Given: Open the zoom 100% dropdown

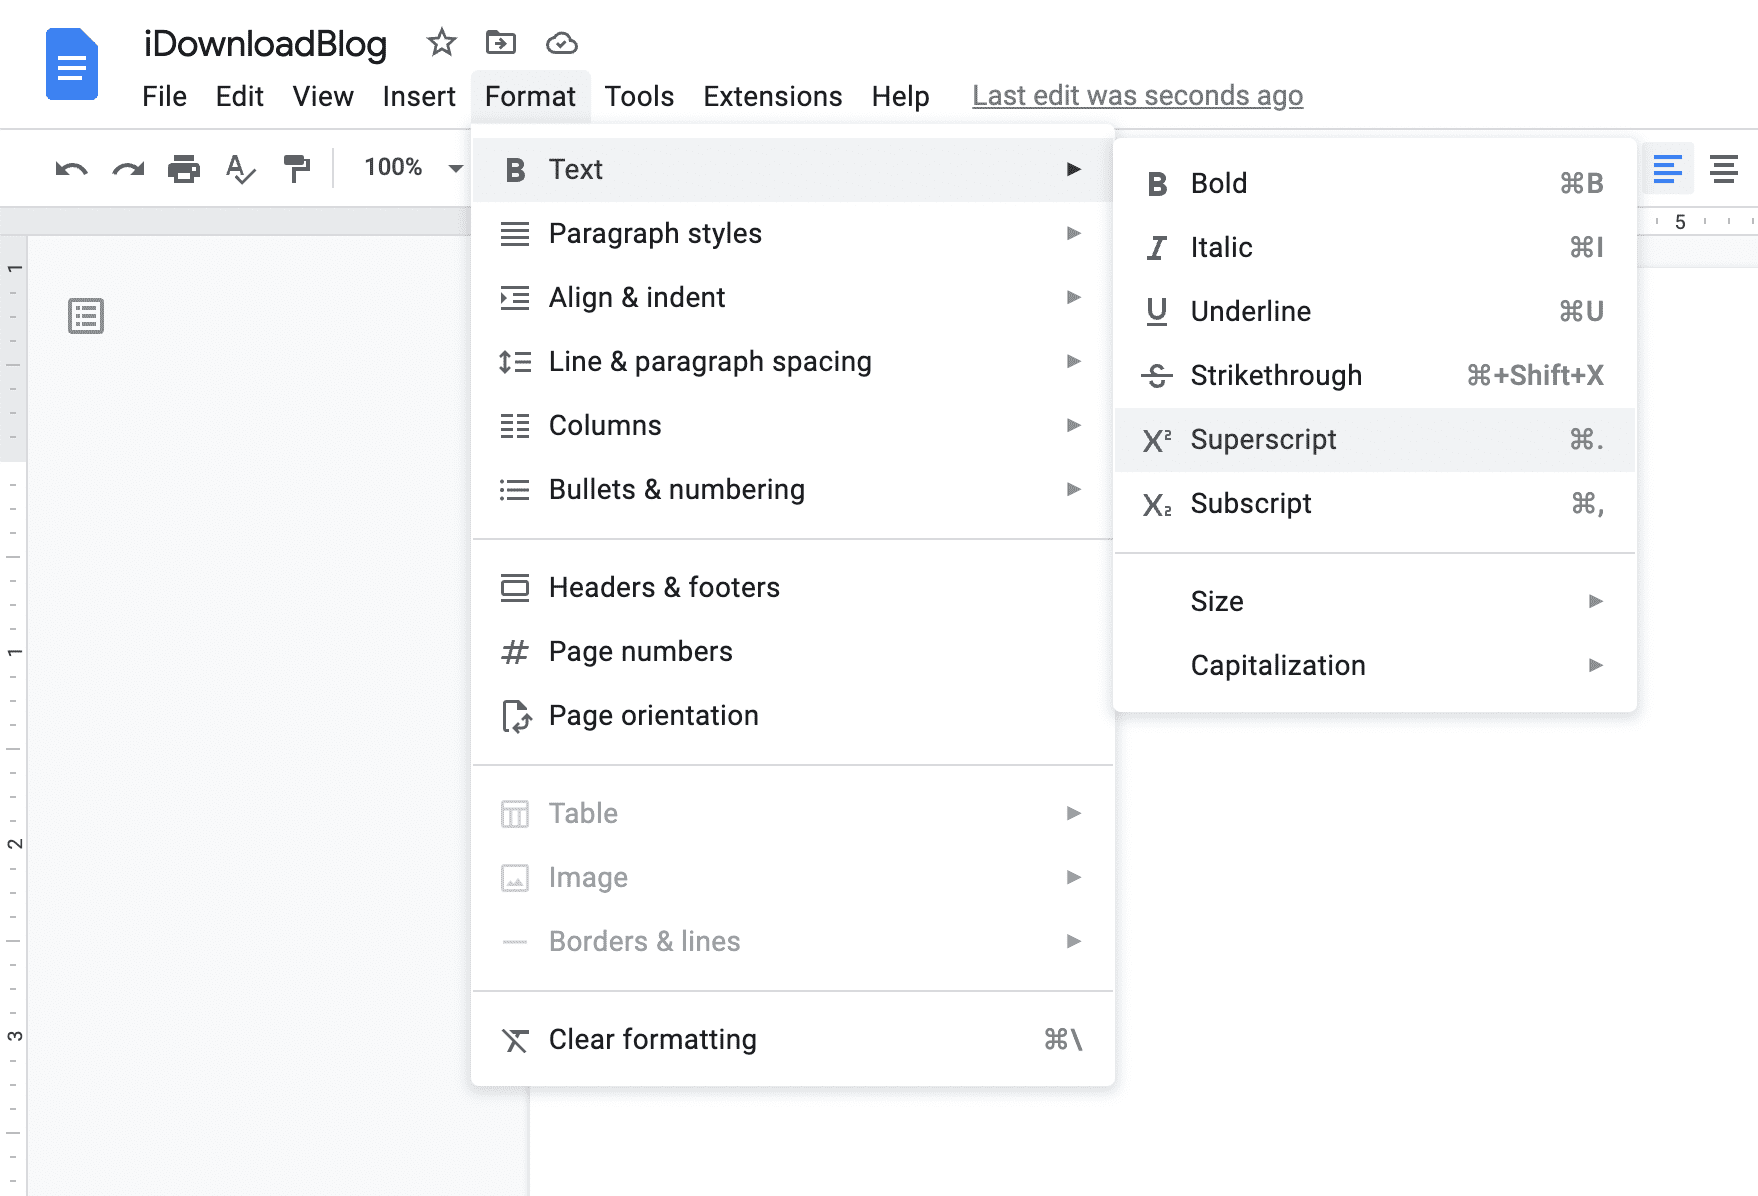Looking at the screenshot, I should pyautogui.click(x=413, y=167).
